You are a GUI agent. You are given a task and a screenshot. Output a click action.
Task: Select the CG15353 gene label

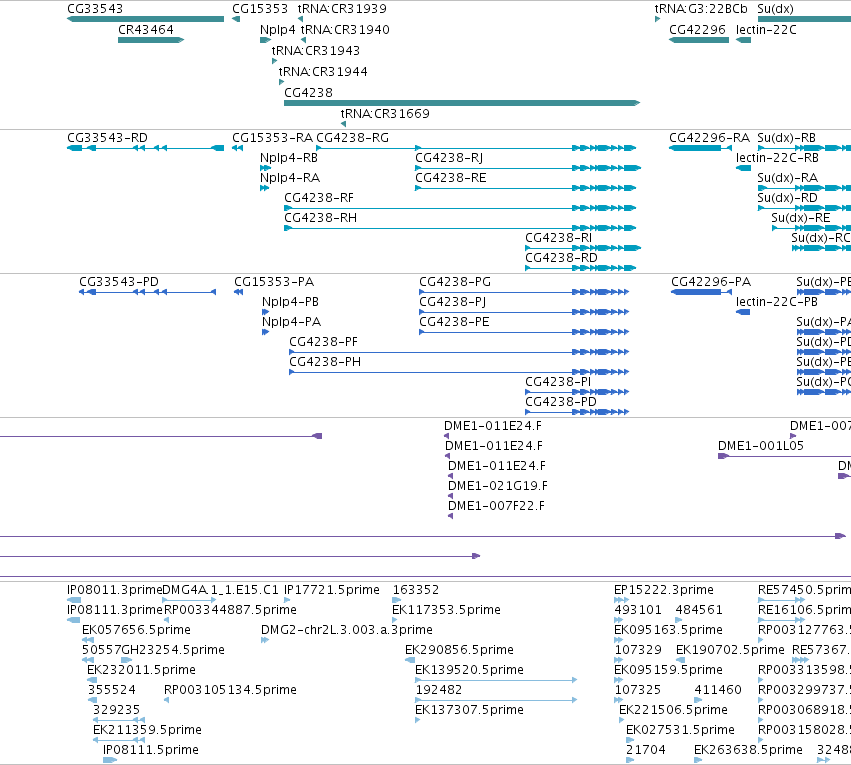(x=260, y=9)
